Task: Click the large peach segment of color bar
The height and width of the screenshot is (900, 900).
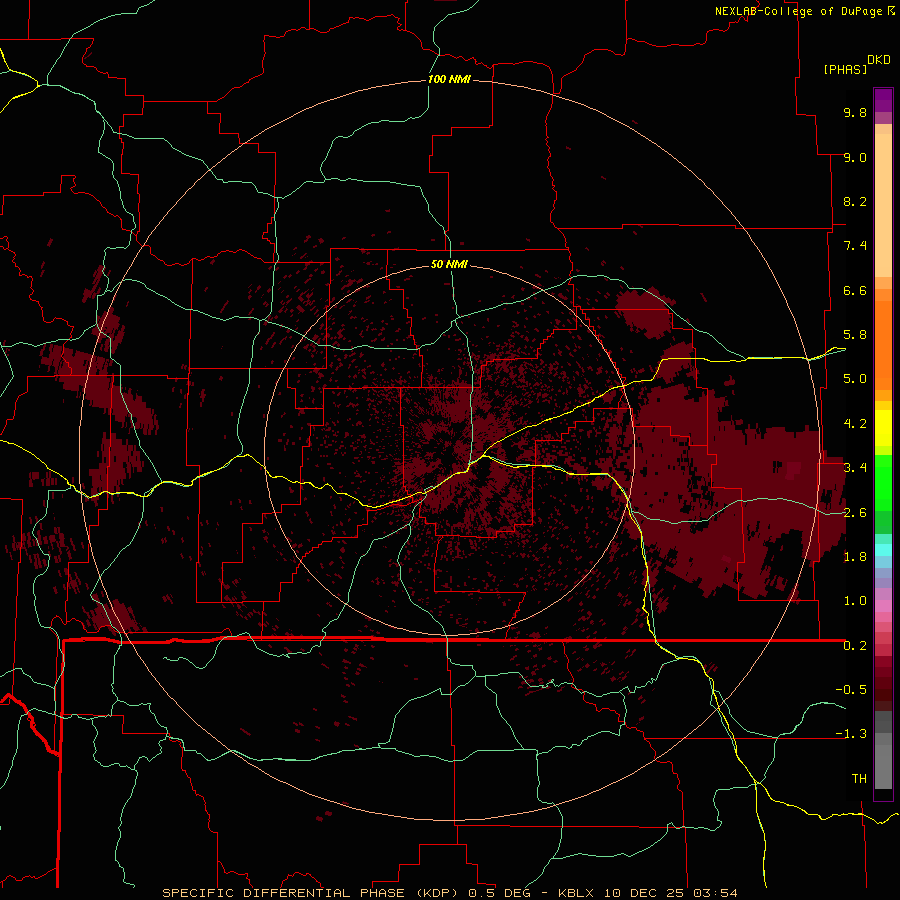Action: click(883, 205)
